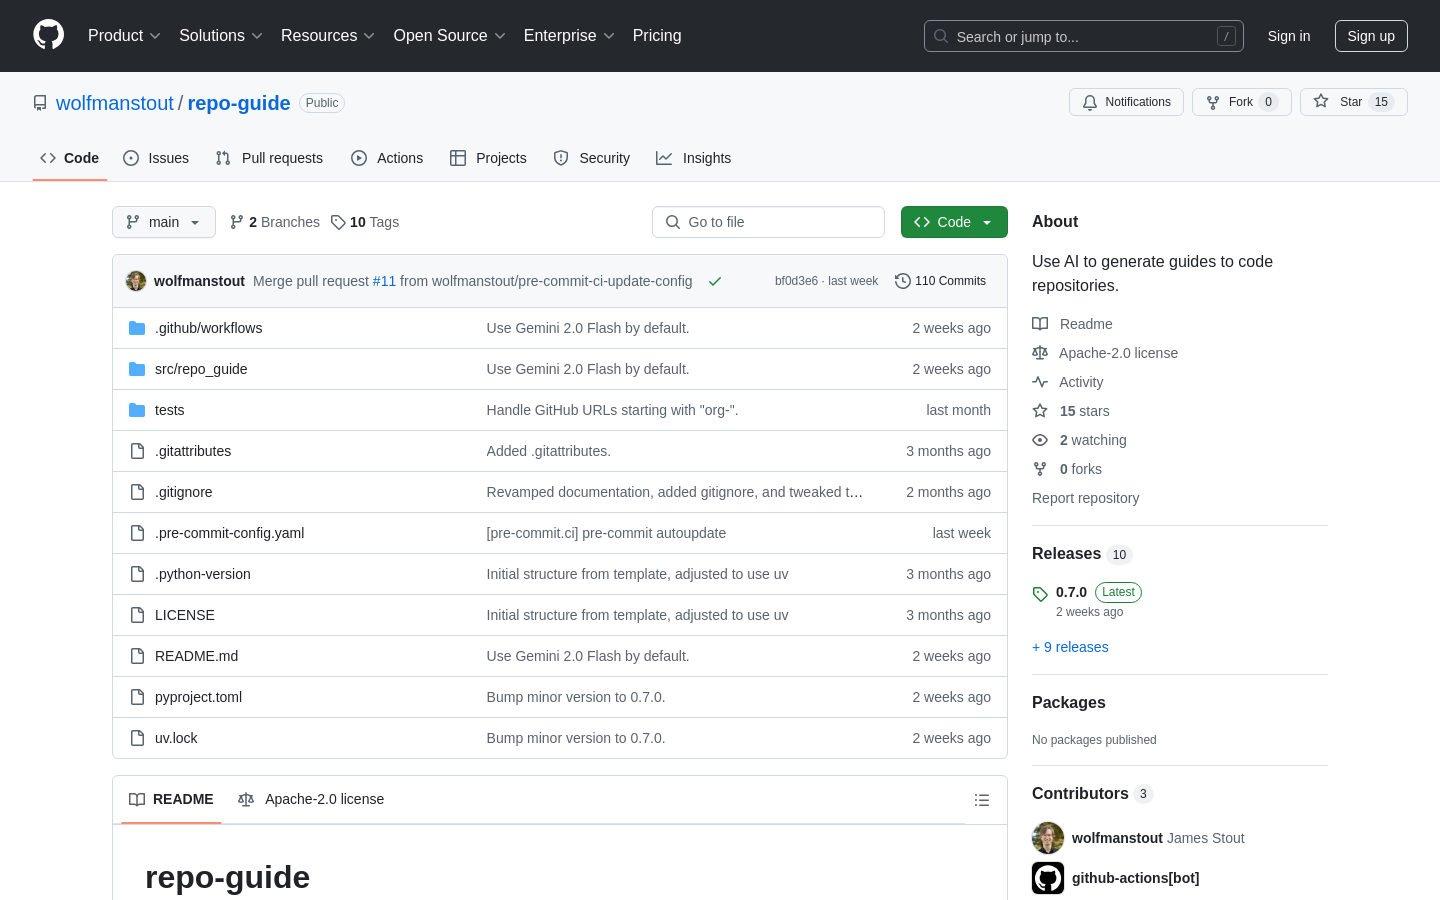Image resolution: width=1440 pixels, height=900 pixels.
Task: Switch to the Security tab
Action: pyautogui.click(x=592, y=158)
